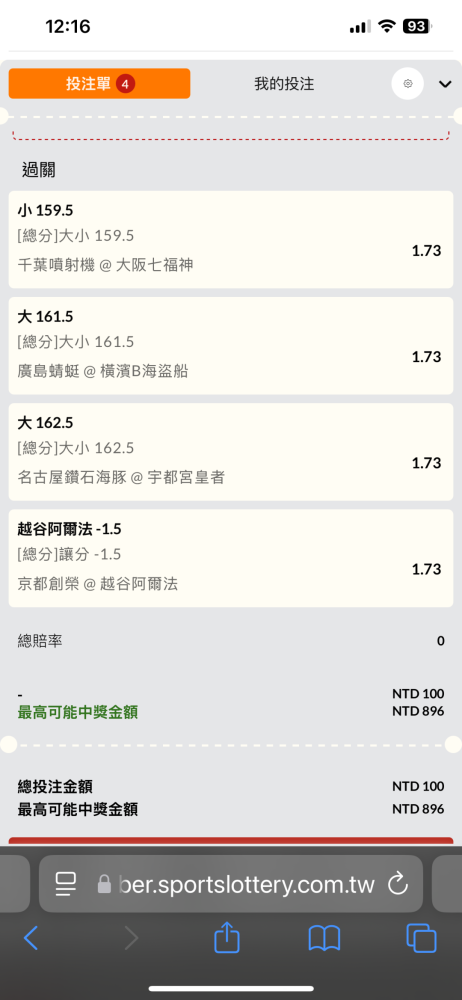Tap Safari back arrow
This screenshot has height=1000, width=462.
click(x=31, y=938)
